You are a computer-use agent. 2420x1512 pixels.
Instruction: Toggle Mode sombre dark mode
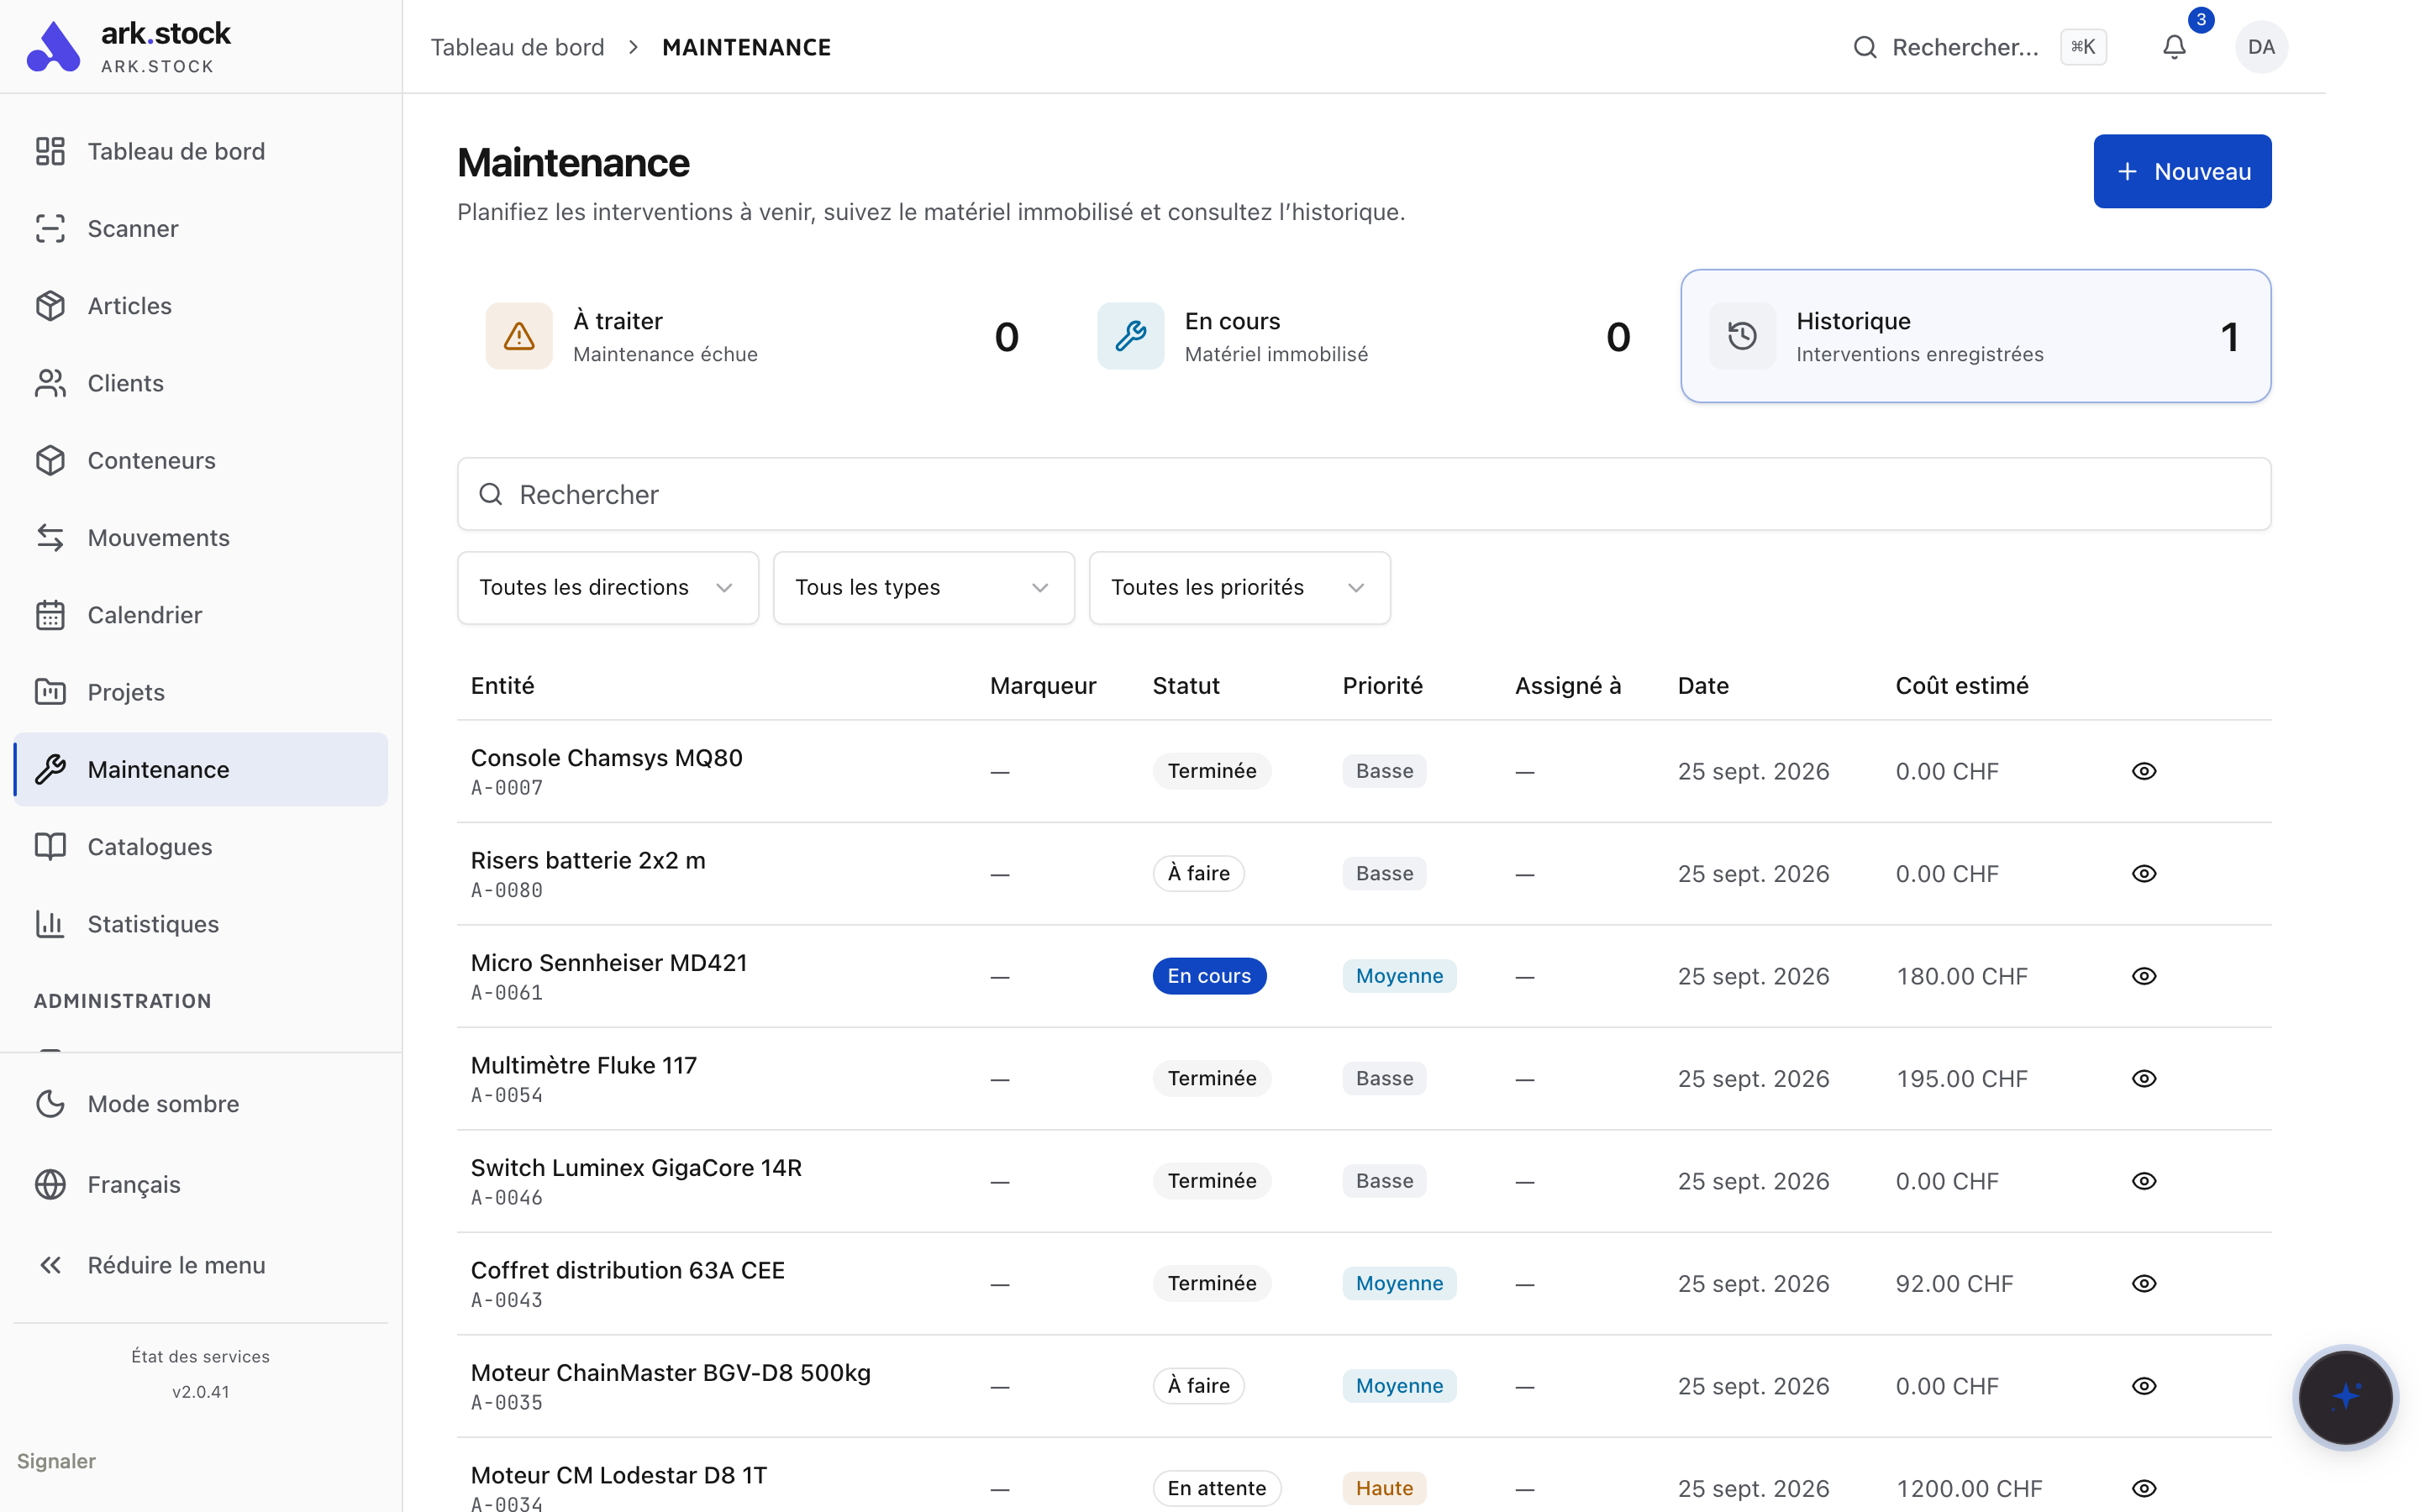tap(200, 1104)
